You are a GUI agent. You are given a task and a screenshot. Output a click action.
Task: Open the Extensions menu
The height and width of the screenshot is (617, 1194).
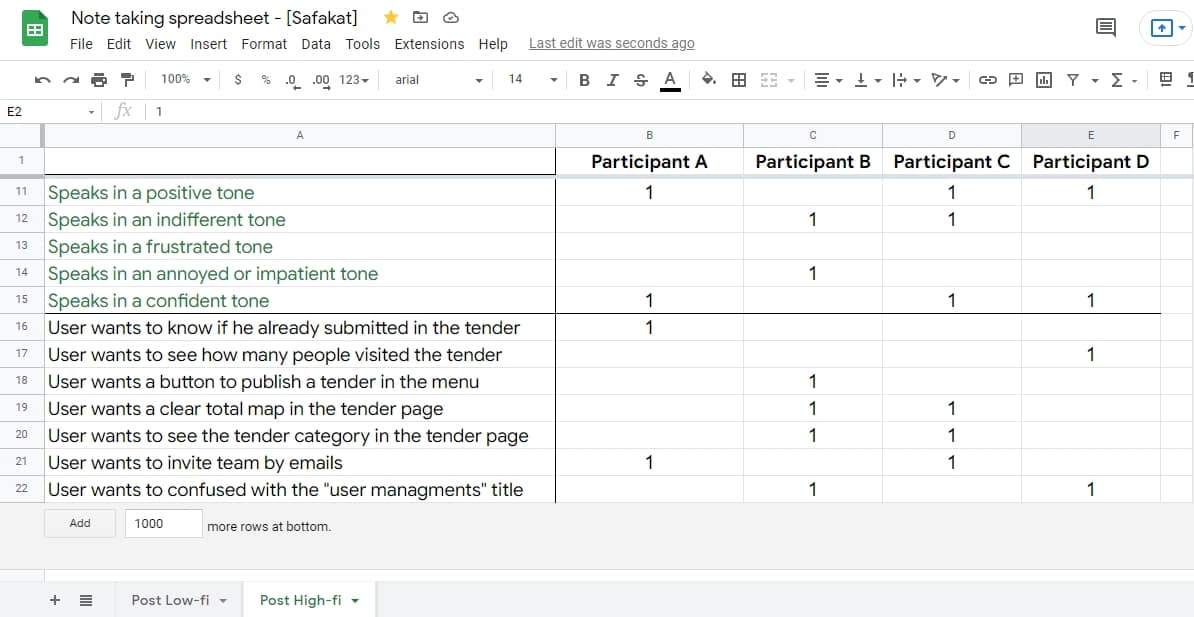pyautogui.click(x=429, y=44)
